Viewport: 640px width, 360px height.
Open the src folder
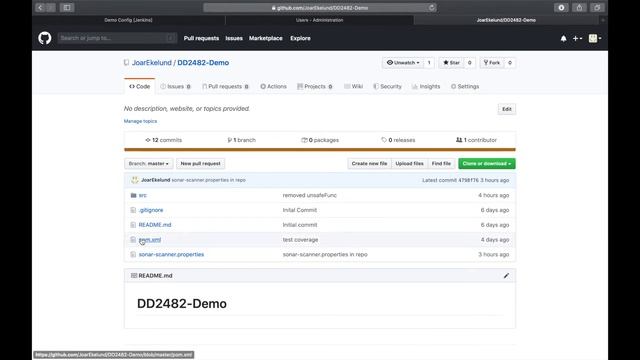pyautogui.click(x=142, y=196)
